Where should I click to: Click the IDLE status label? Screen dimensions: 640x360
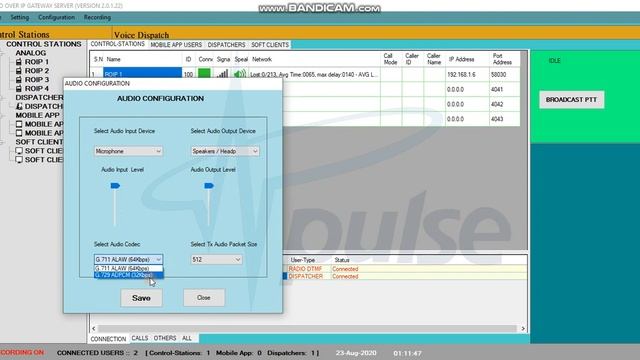pyautogui.click(x=554, y=61)
